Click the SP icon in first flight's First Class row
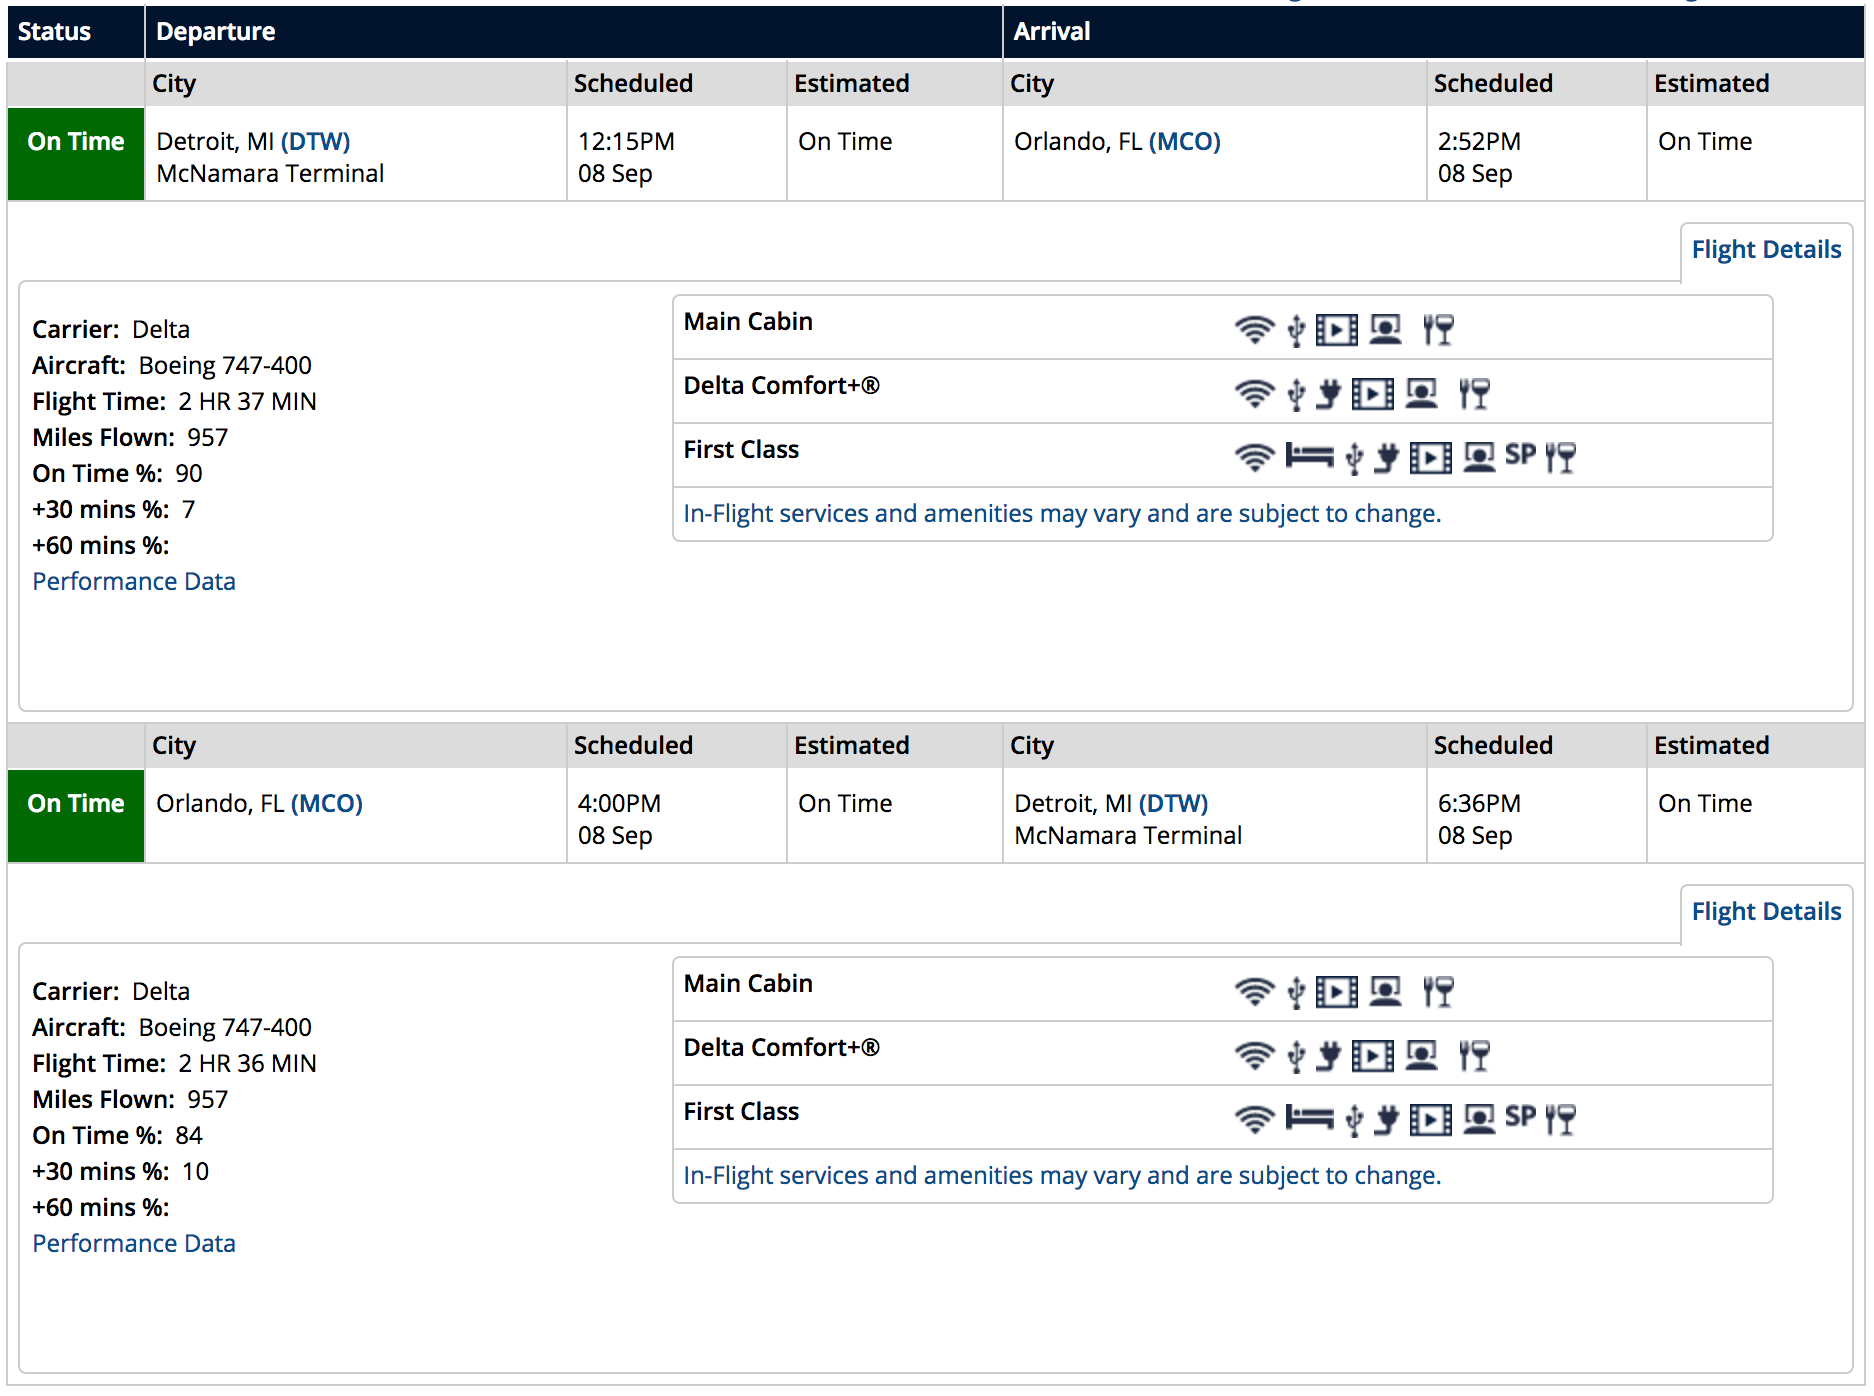 coord(1520,455)
